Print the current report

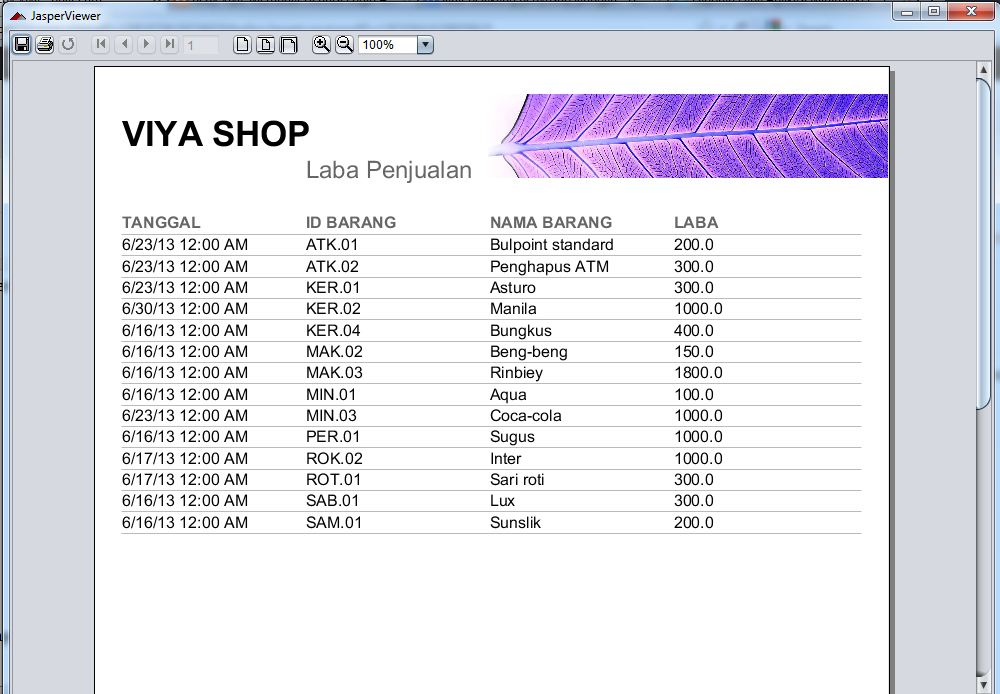[45, 44]
